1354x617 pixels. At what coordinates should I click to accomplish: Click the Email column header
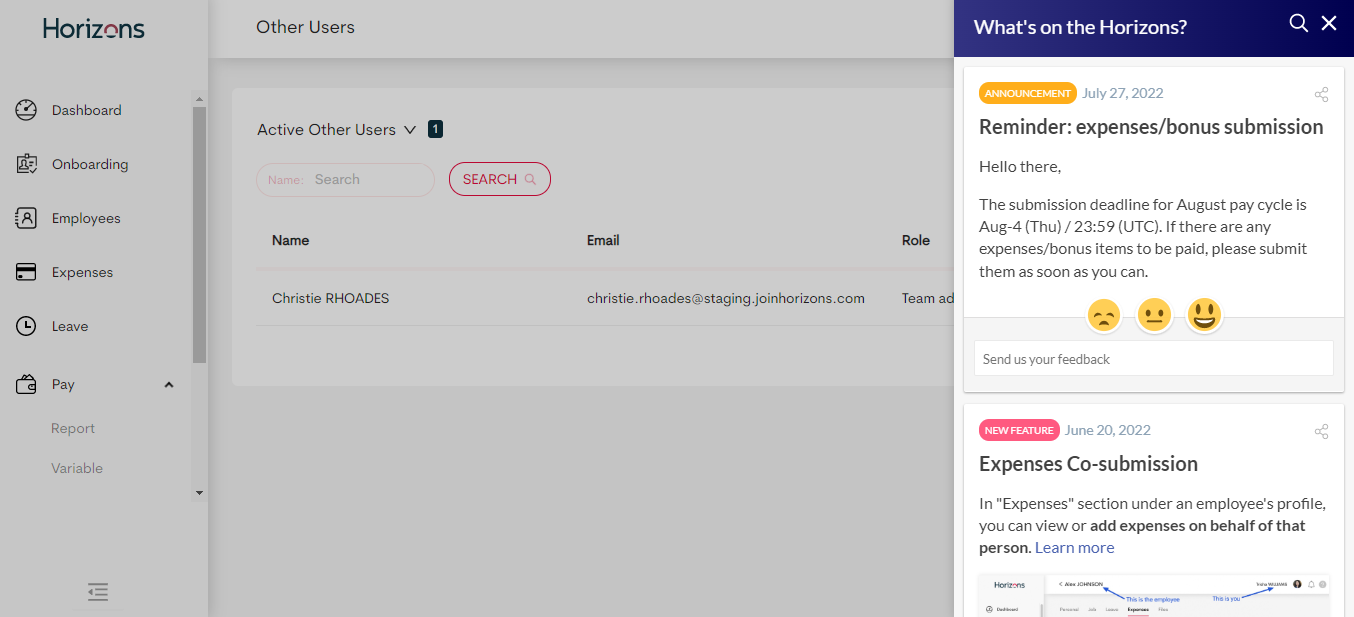(x=603, y=240)
